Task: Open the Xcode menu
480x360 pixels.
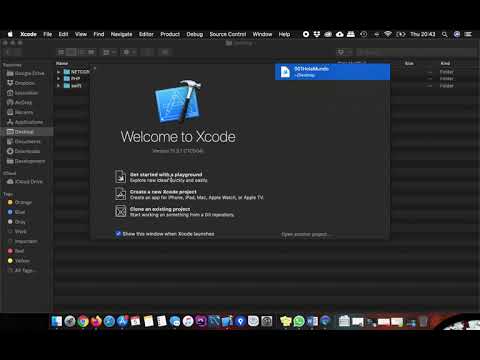Action: pos(28,34)
